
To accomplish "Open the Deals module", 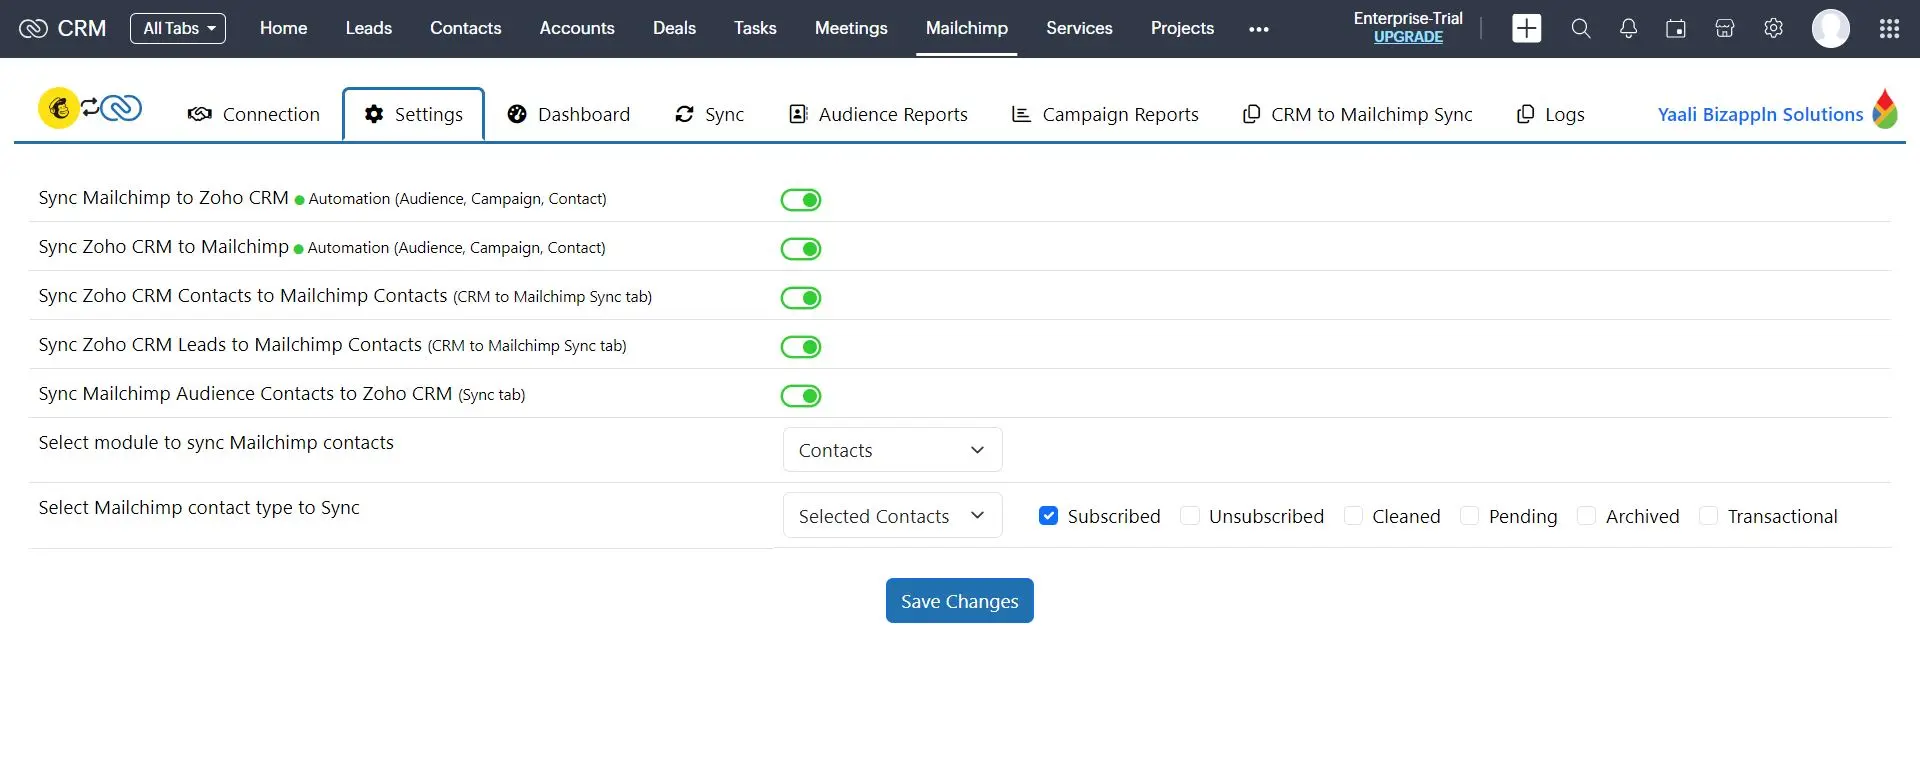I will click(674, 28).
